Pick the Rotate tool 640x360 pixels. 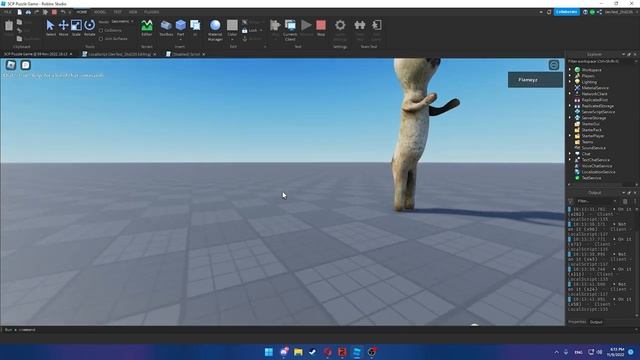[x=89, y=28]
